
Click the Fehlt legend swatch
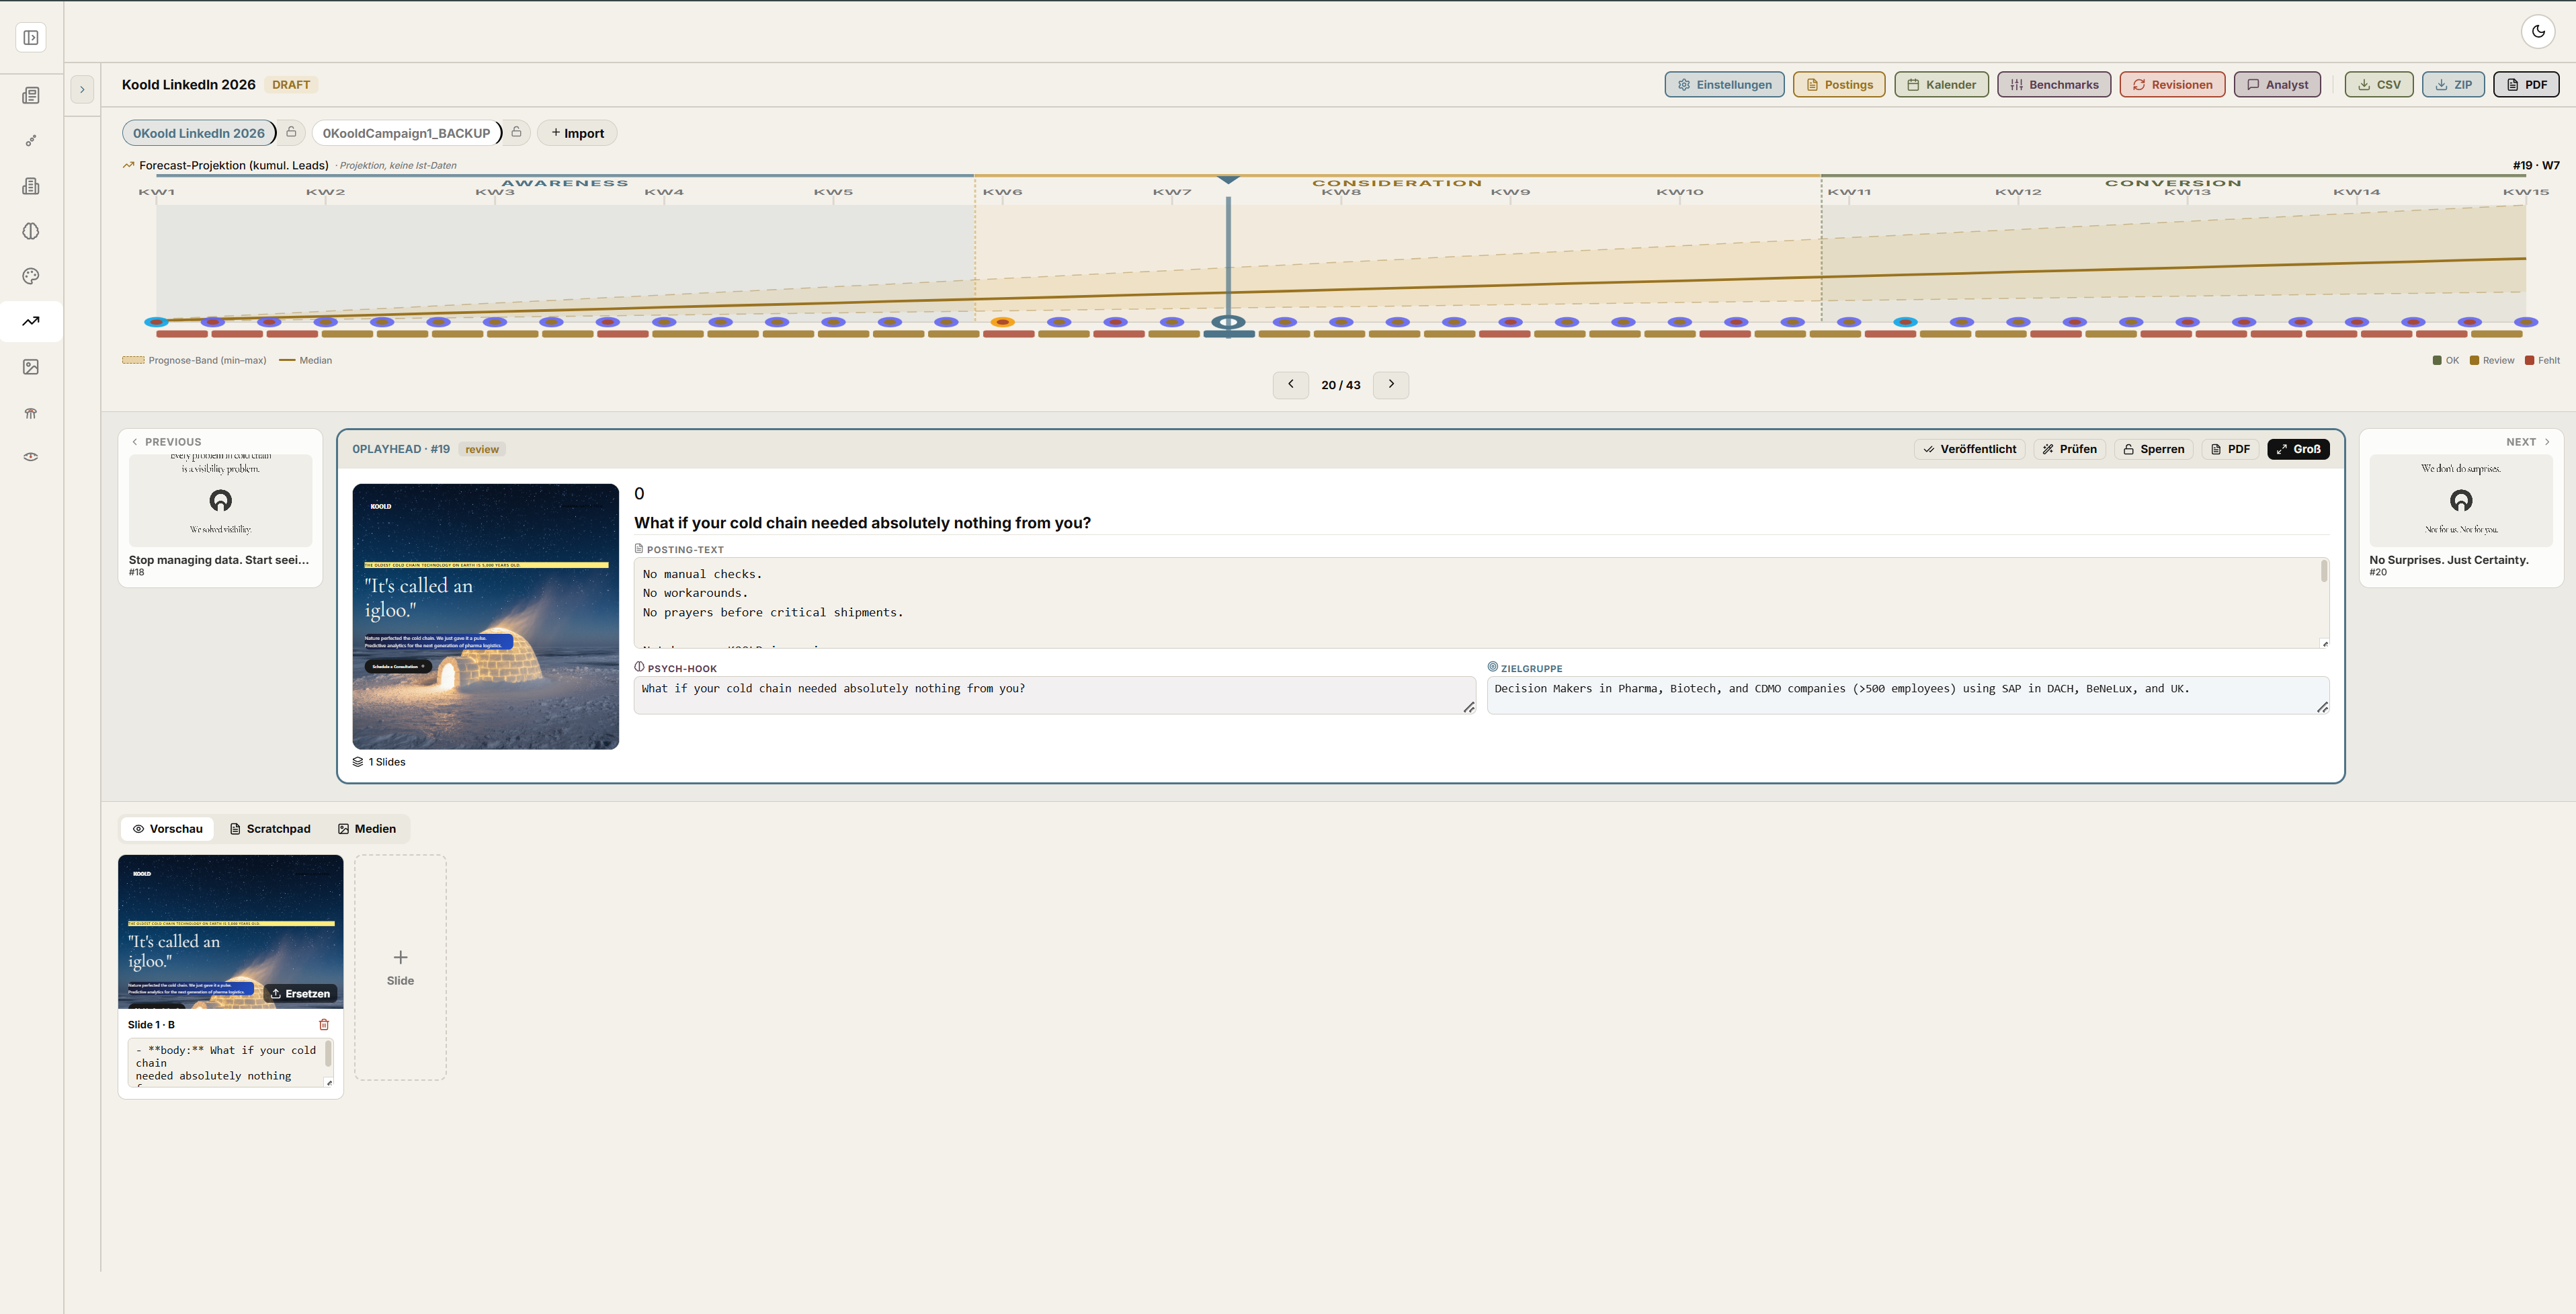point(2529,360)
